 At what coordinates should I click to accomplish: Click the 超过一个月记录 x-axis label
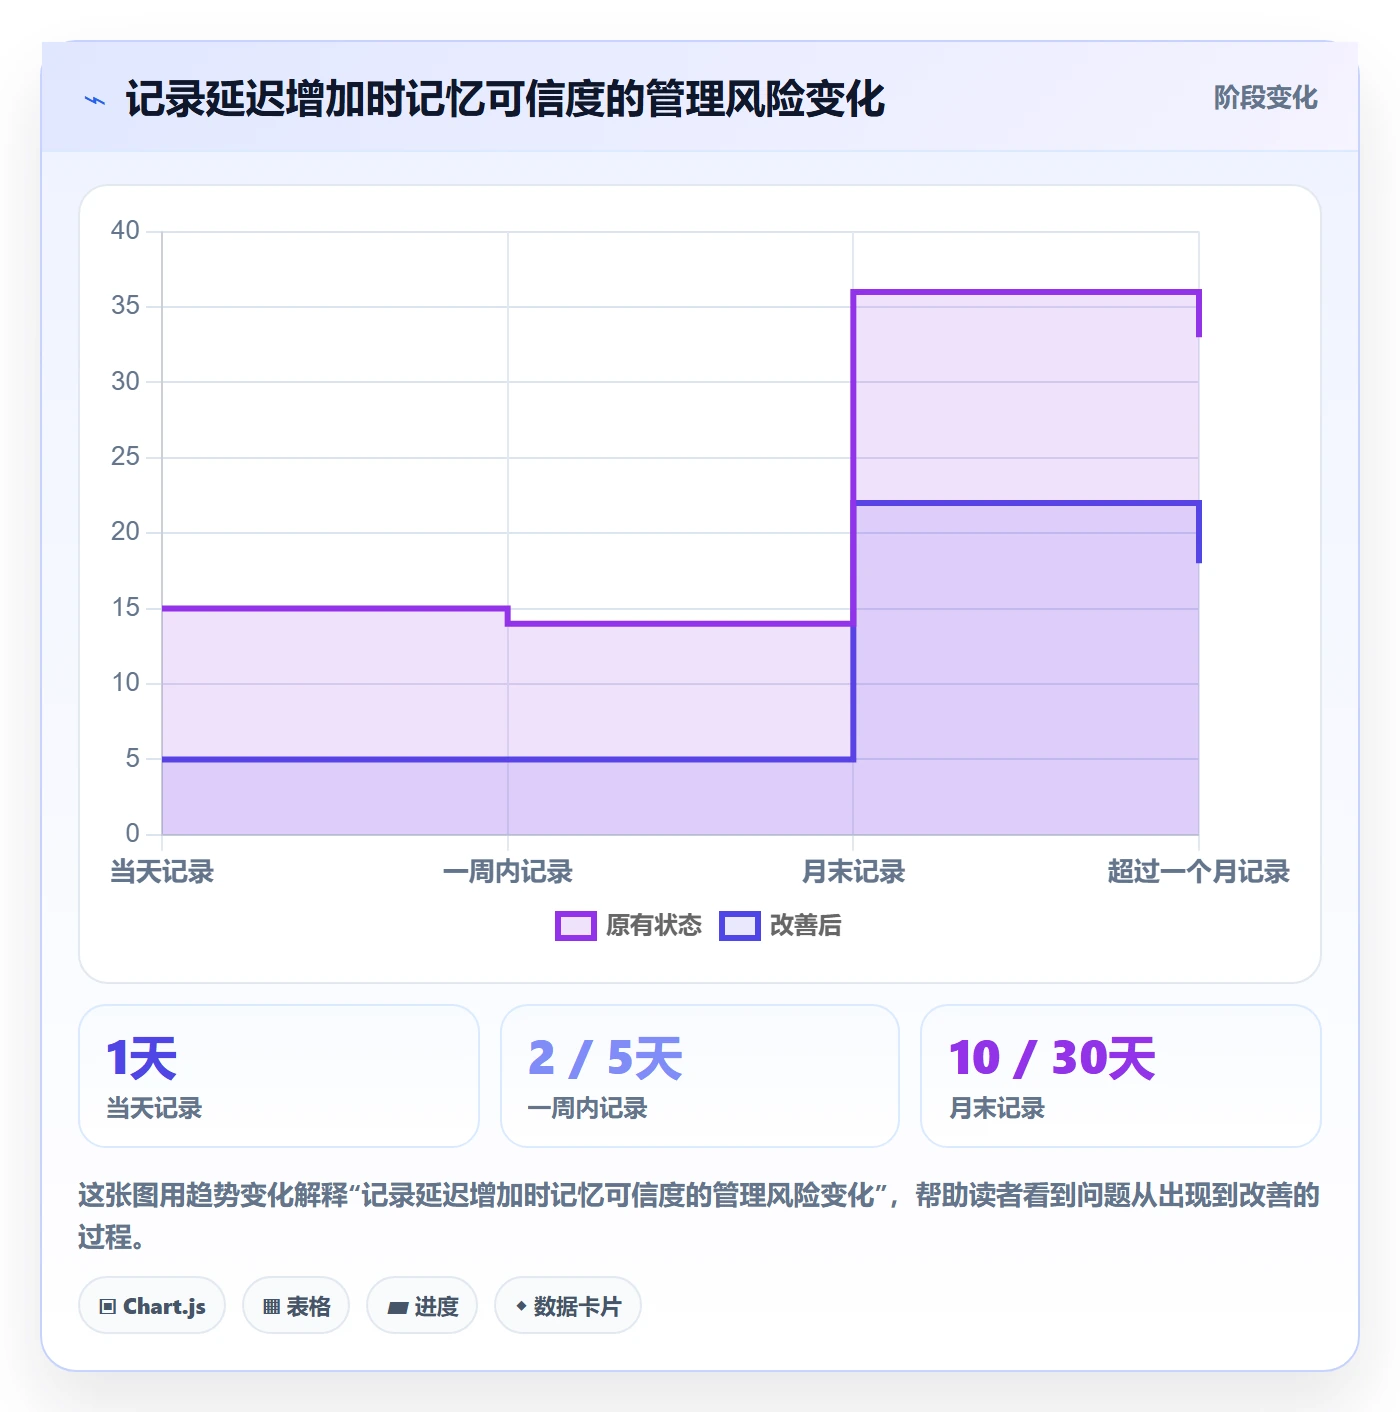pos(1198,872)
